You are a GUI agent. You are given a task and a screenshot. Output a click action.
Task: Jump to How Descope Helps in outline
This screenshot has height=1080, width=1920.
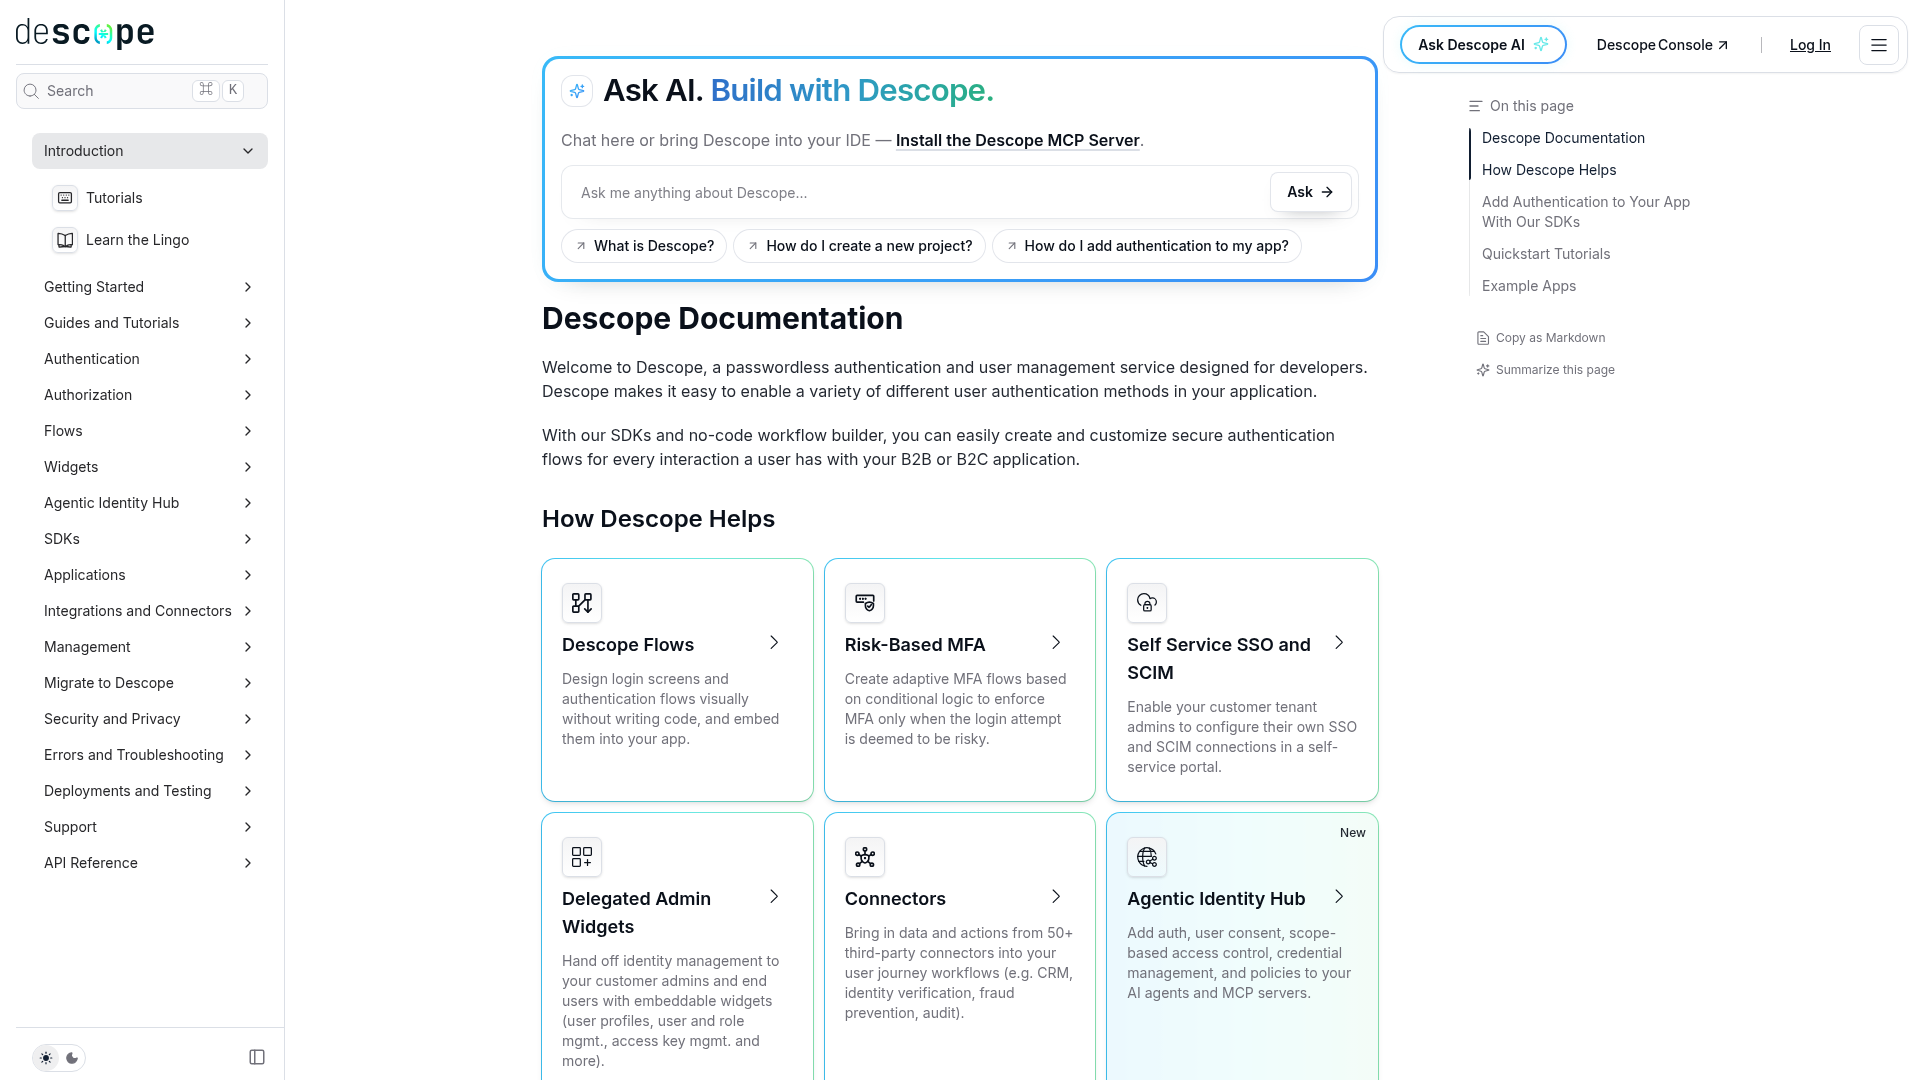tap(1549, 170)
